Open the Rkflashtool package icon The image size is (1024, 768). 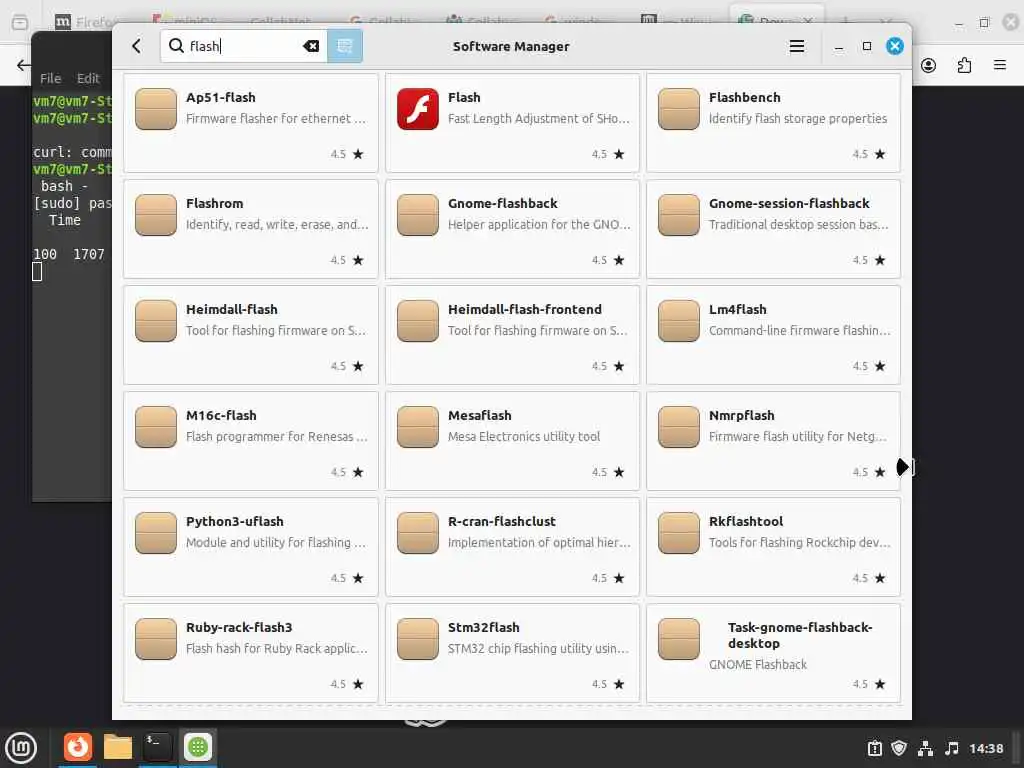679,533
